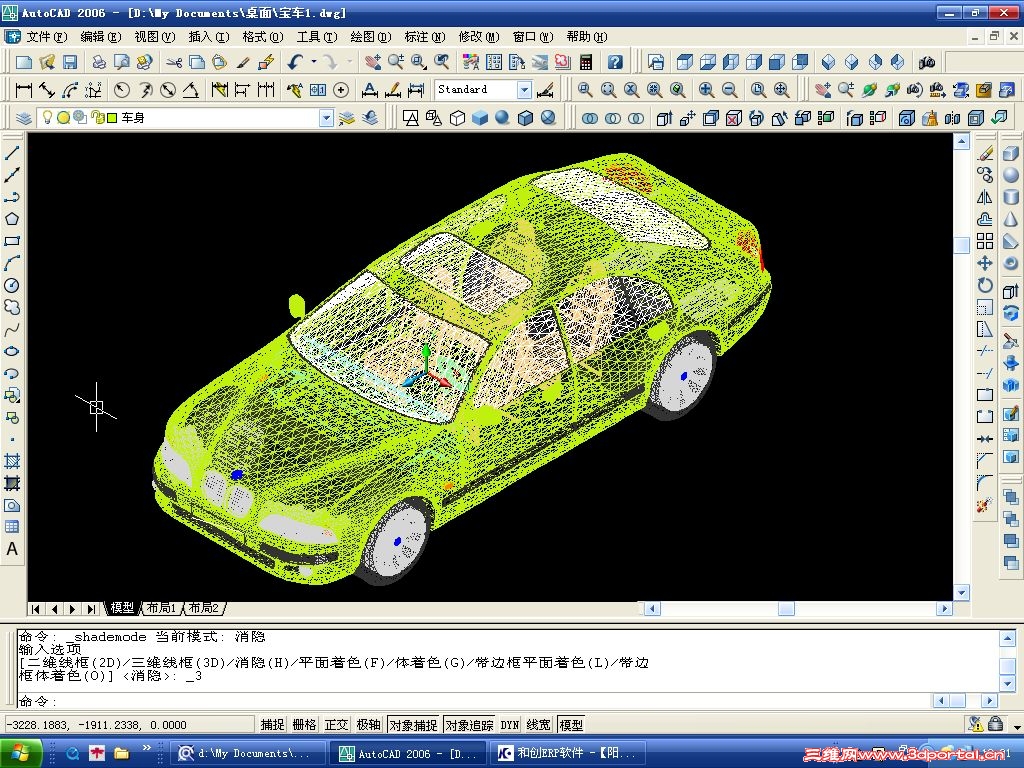1024x768 pixels.
Task: Toggle 模型 model space button in status bar
Action: pyautogui.click(x=571, y=724)
